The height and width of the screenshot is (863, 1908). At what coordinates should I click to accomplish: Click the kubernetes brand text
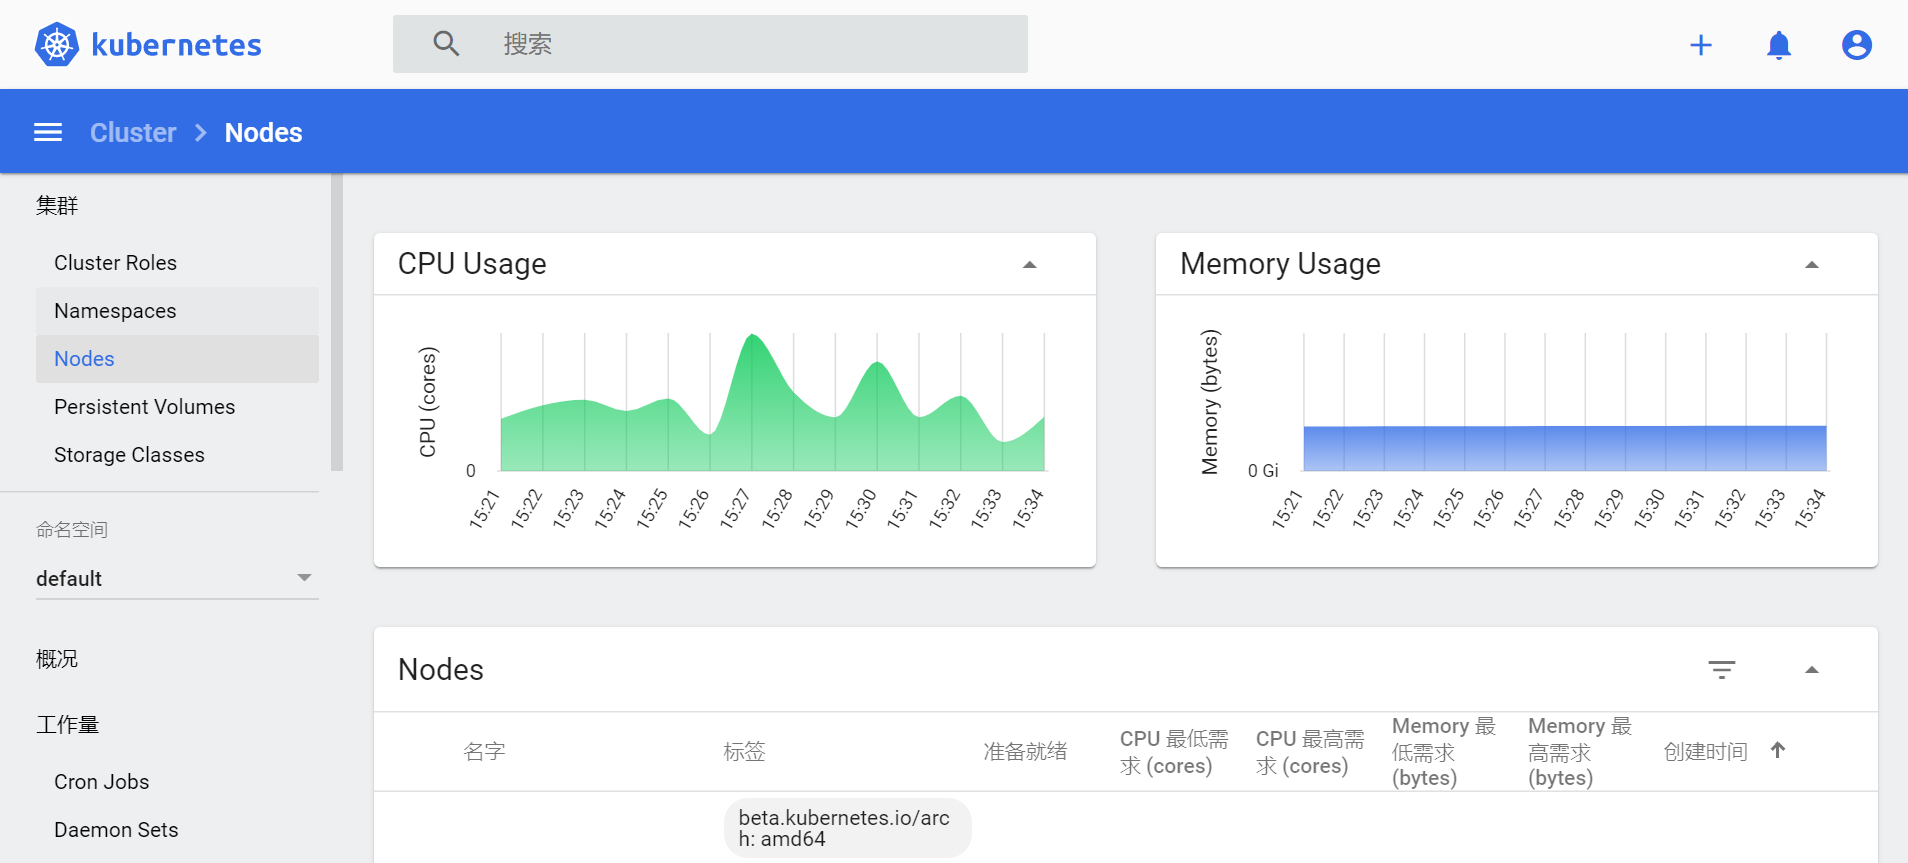coord(176,45)
